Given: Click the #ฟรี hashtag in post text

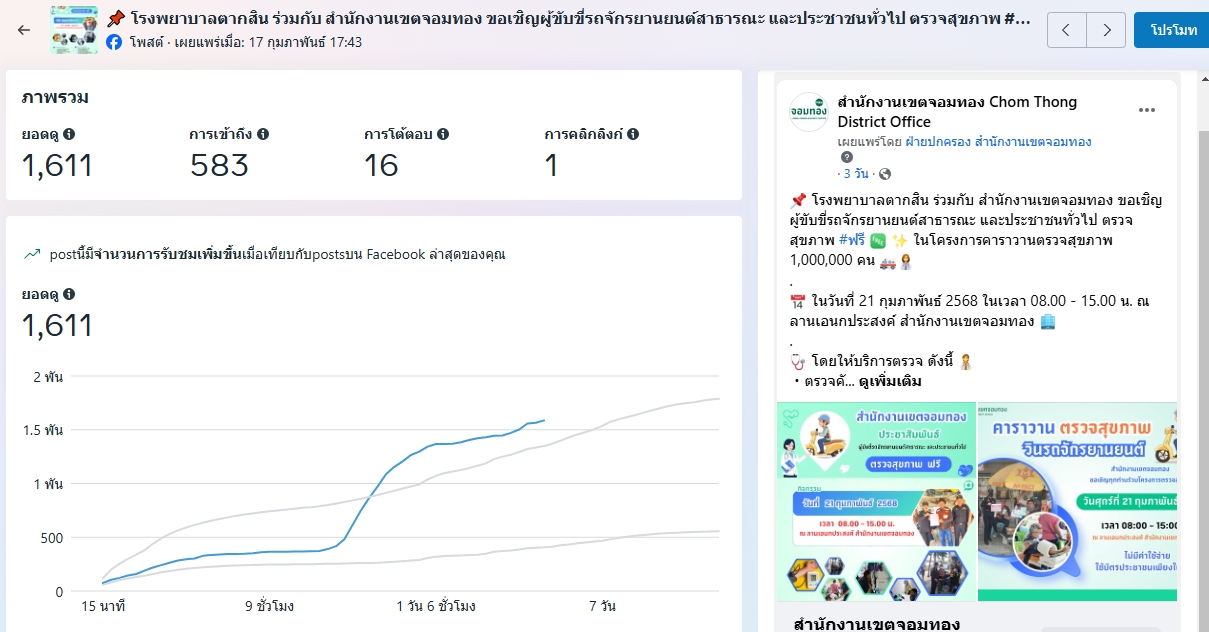Looking at the screenshot, I should (851, 241).
